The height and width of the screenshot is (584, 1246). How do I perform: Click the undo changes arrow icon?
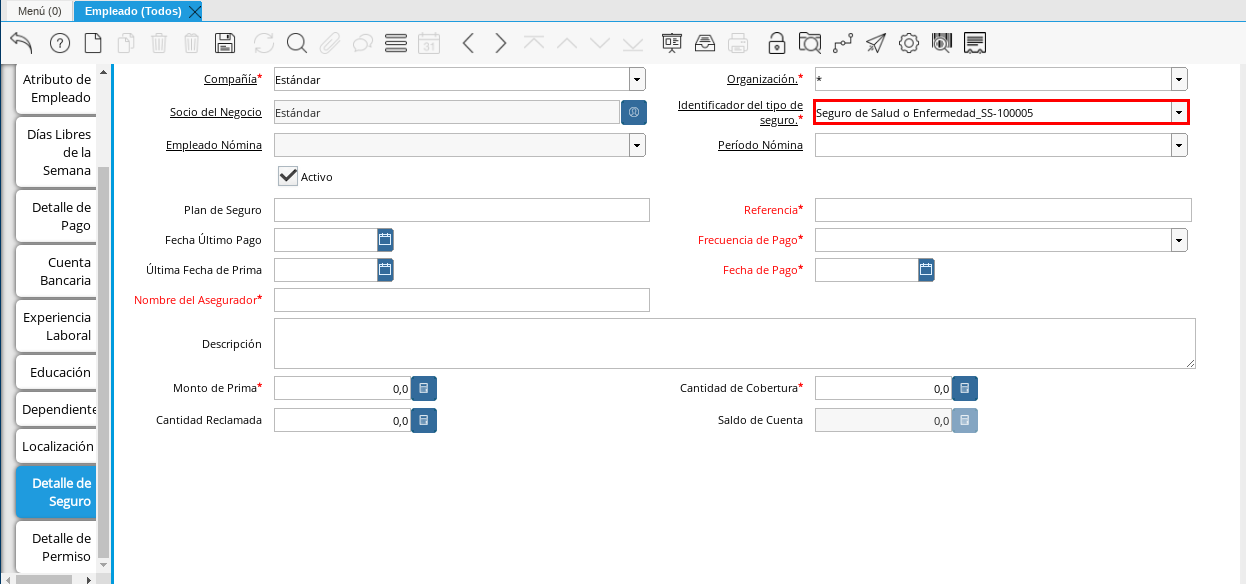point(22,43)
